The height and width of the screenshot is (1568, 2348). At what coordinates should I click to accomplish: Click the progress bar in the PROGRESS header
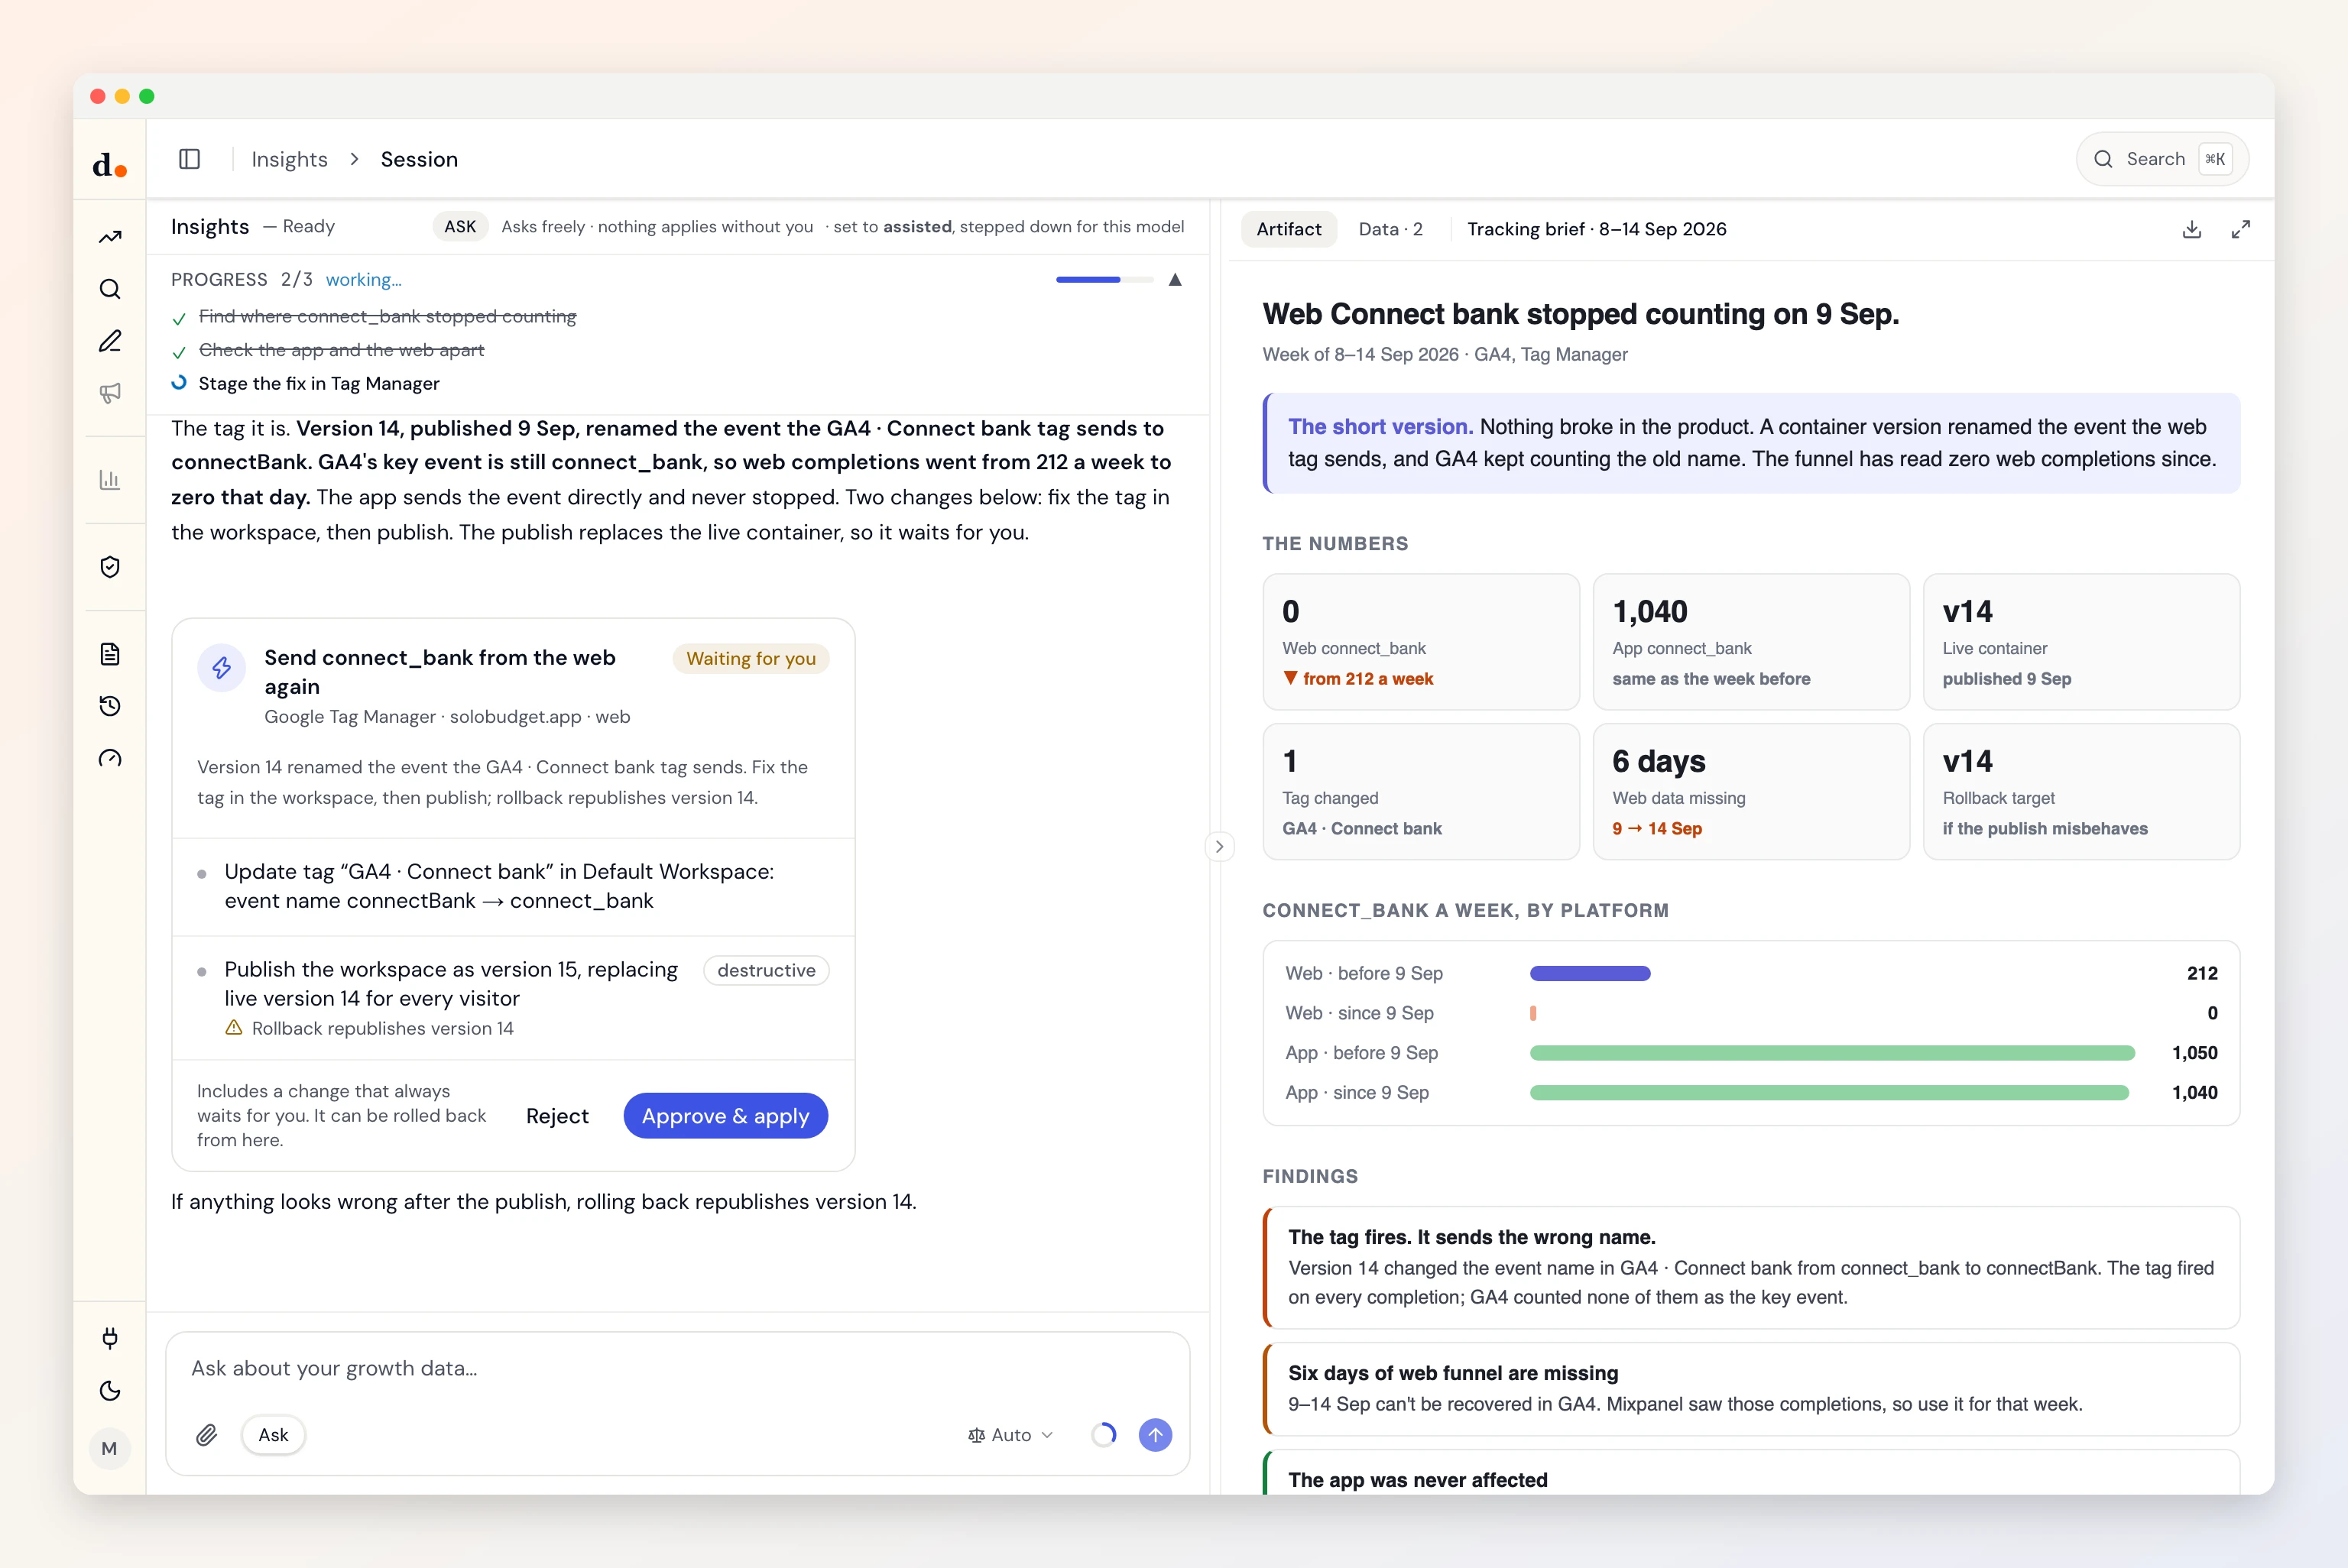tap(1105, 280)
